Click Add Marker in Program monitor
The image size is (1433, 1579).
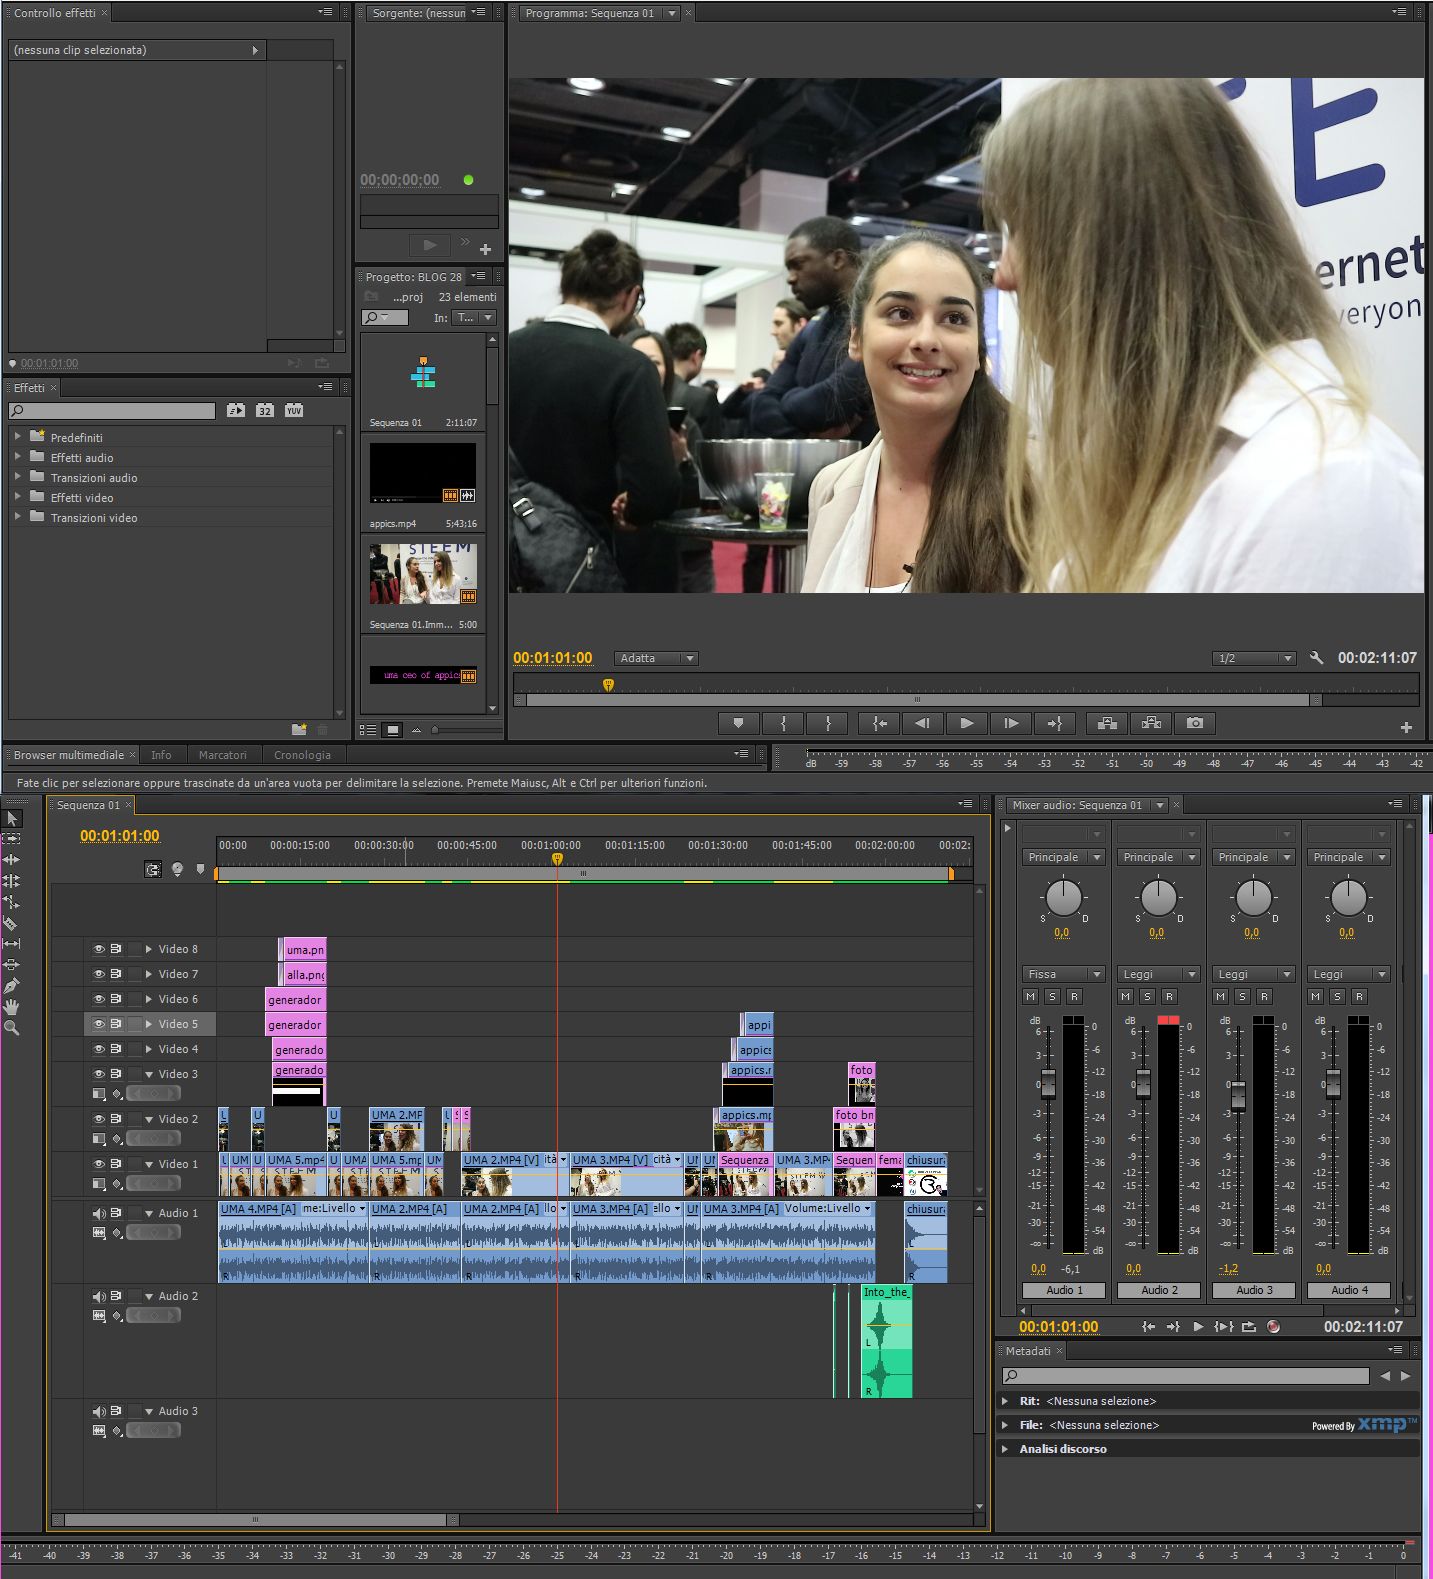739,723
